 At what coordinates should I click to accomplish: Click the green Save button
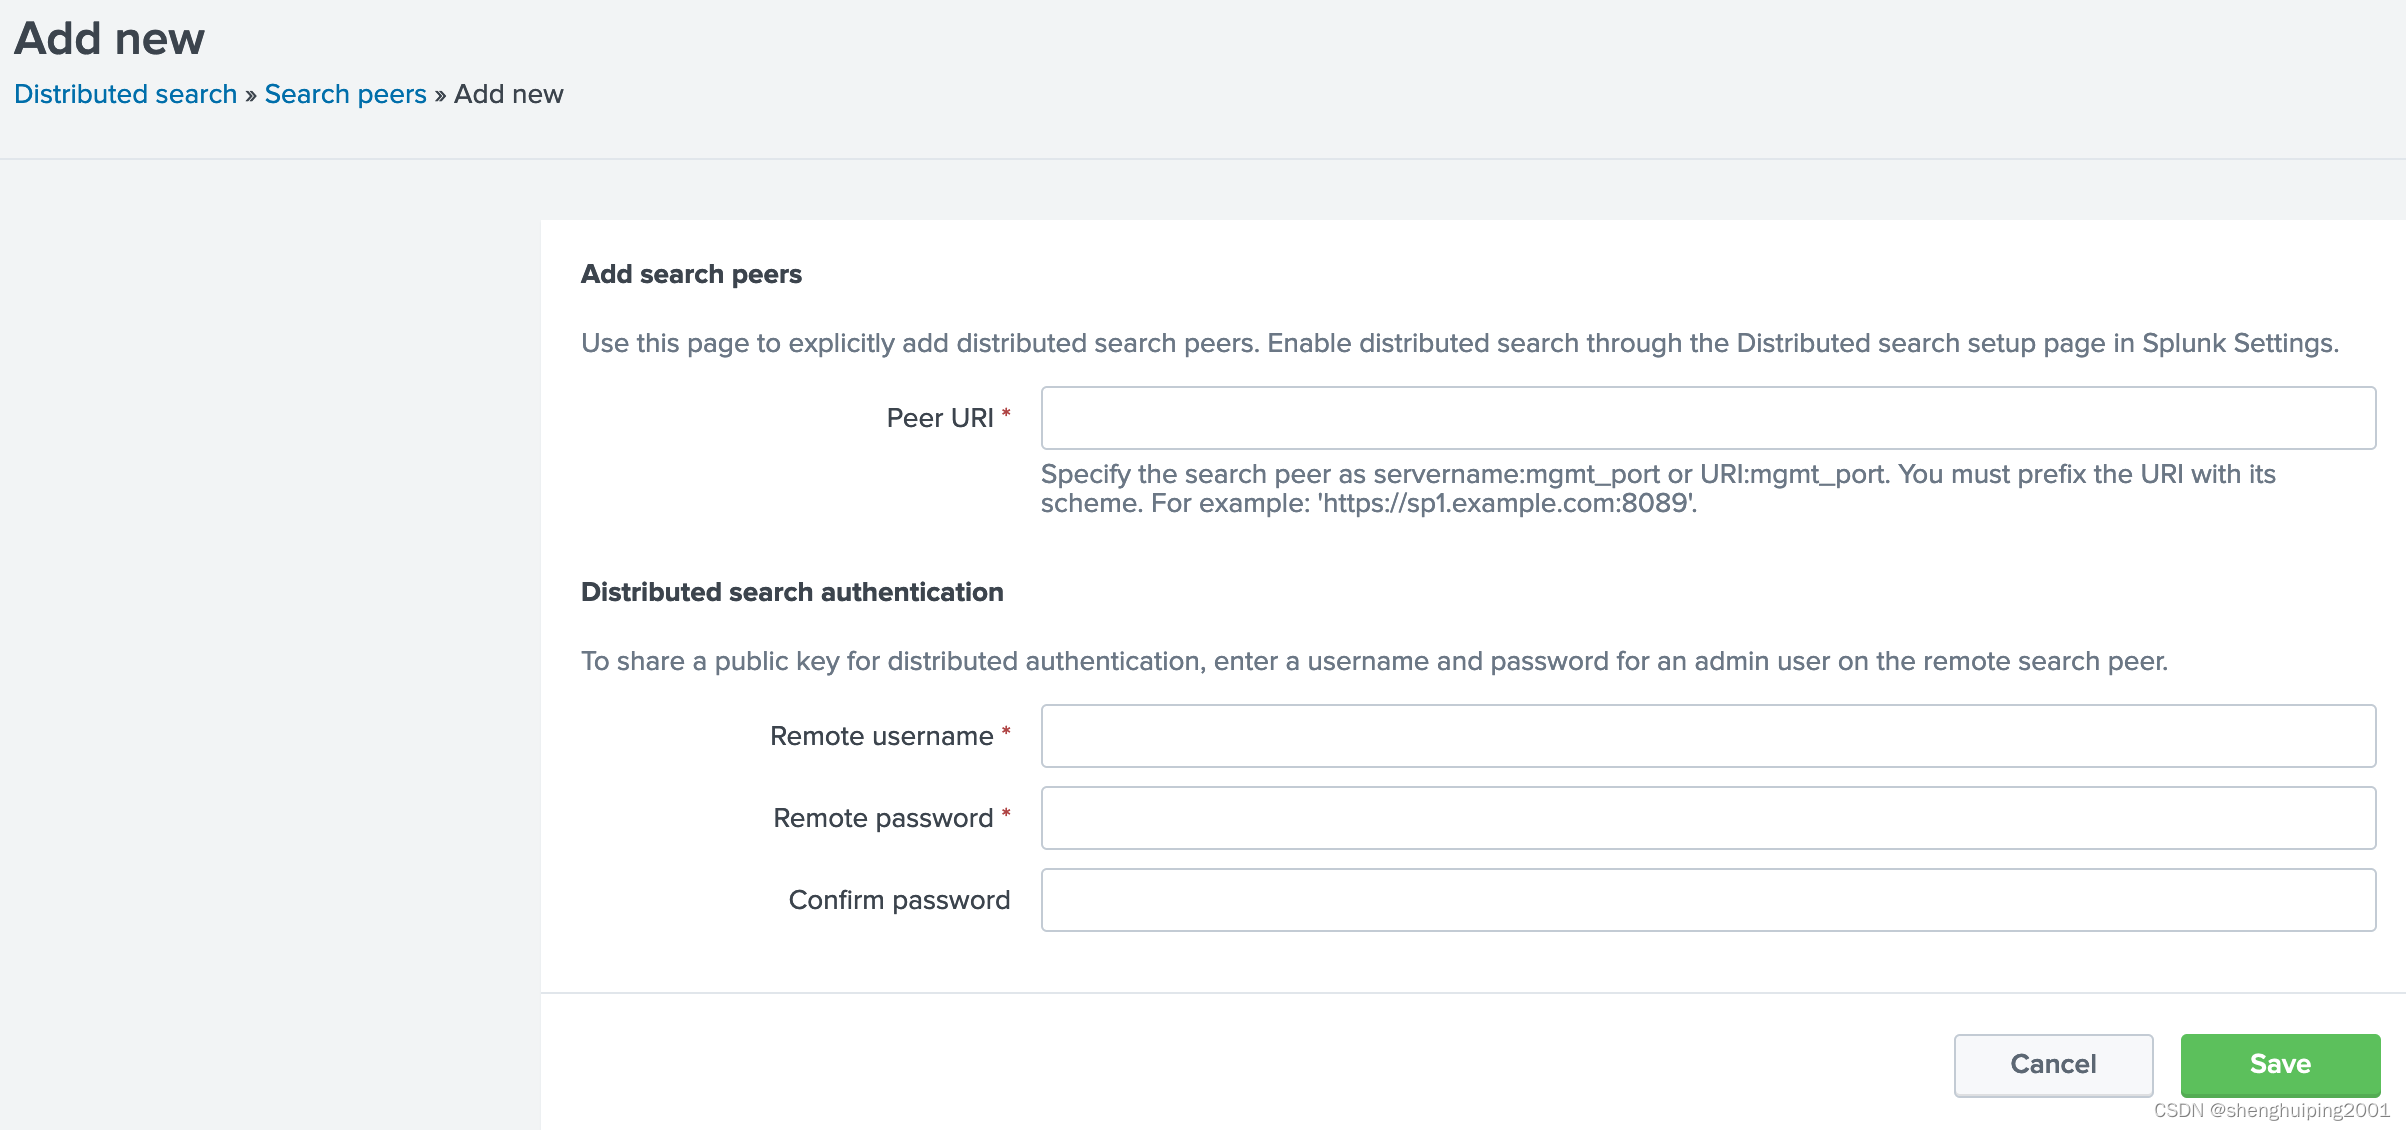pos(2279,1064)
